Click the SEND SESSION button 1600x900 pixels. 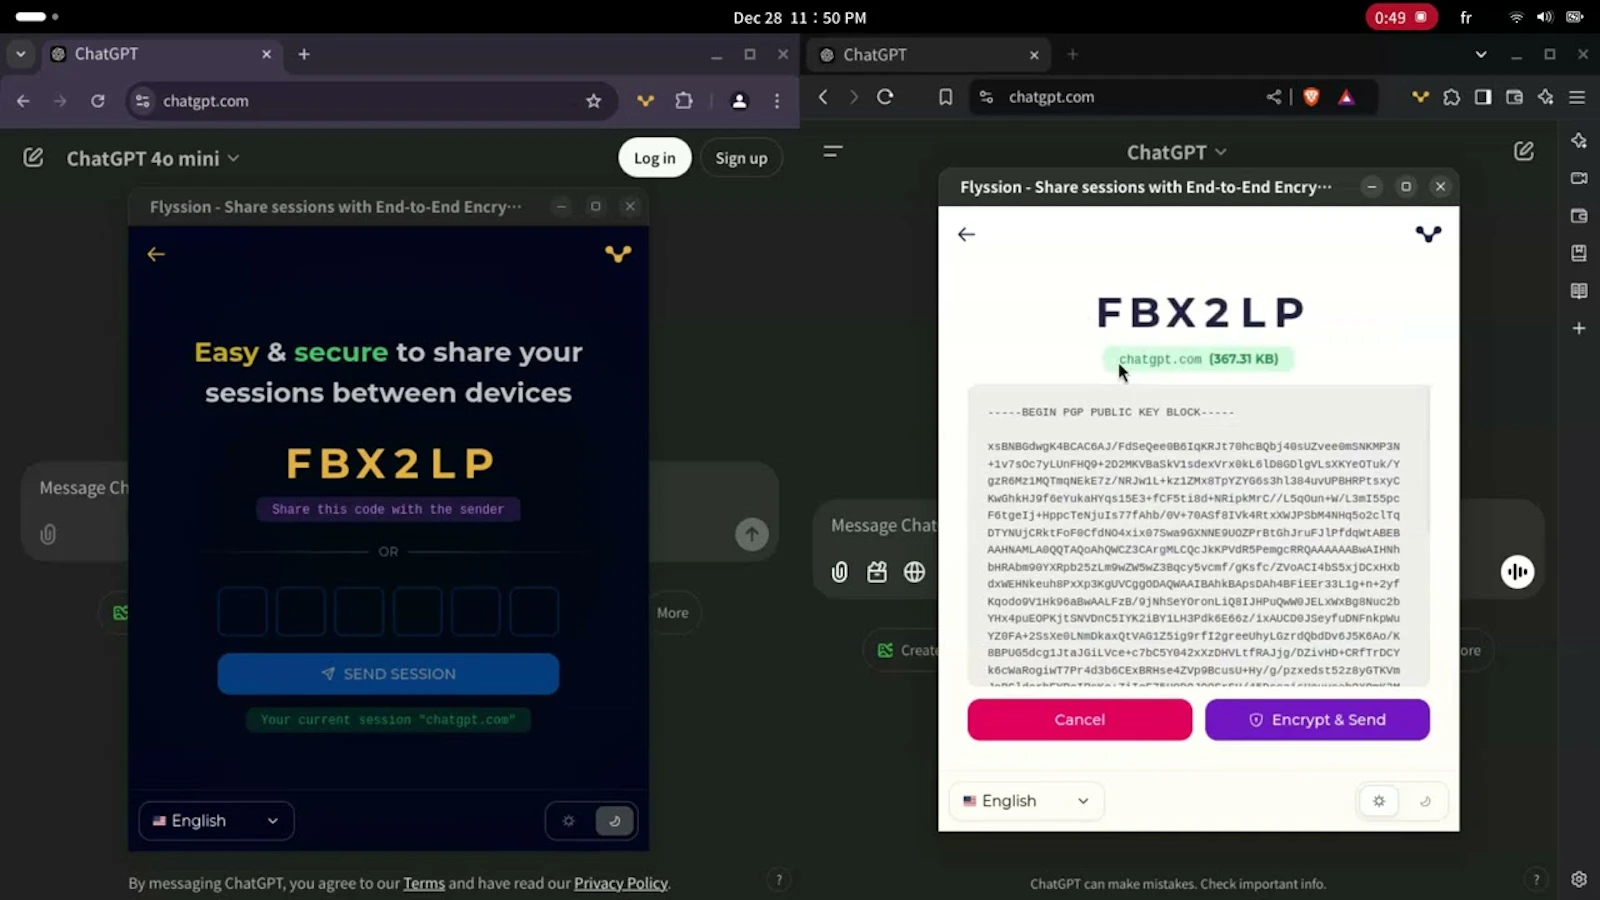point(388,674)
